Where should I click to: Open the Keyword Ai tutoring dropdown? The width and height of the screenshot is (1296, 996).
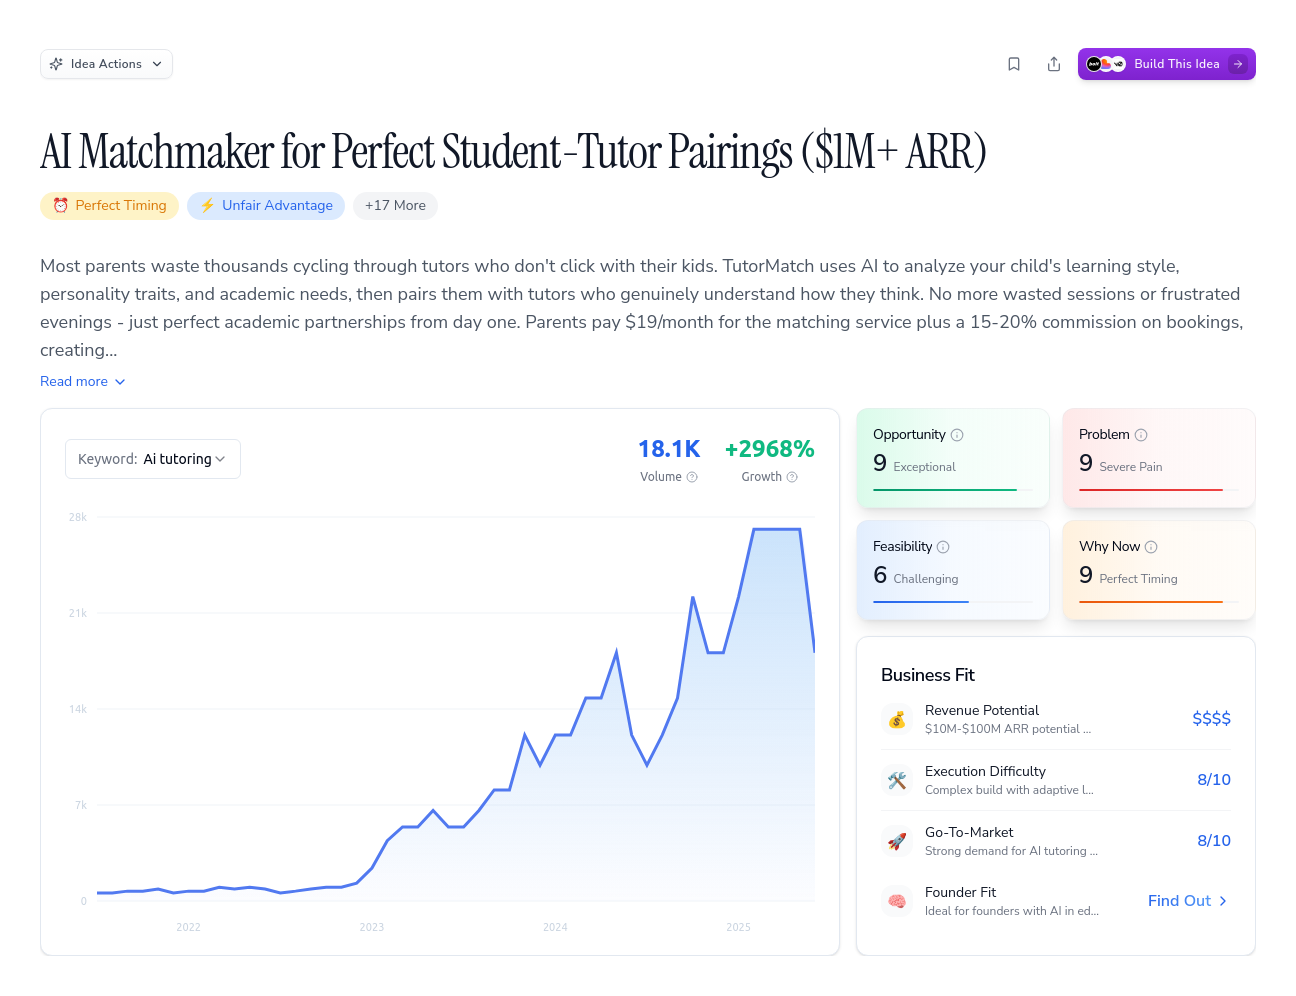[153, 459]
